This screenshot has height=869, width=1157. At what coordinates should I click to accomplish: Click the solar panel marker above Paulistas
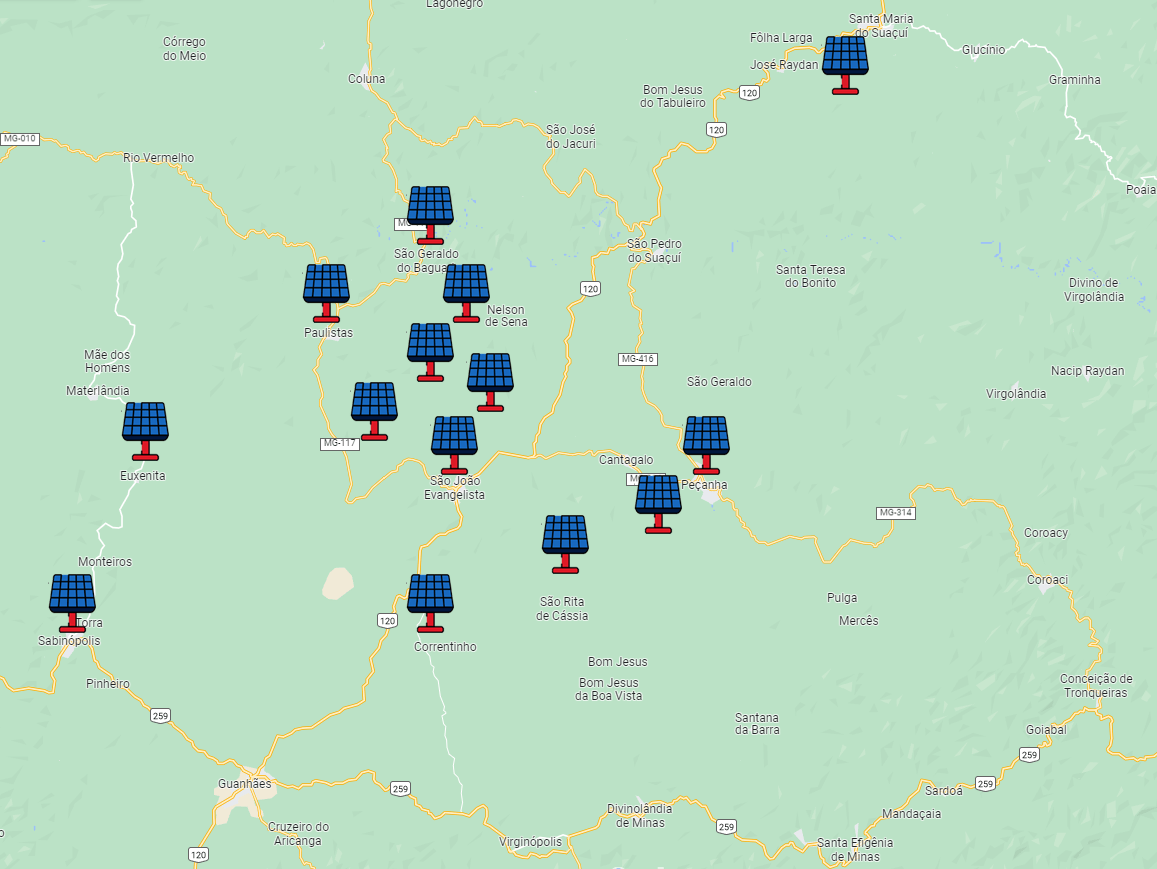coord(326,290)
